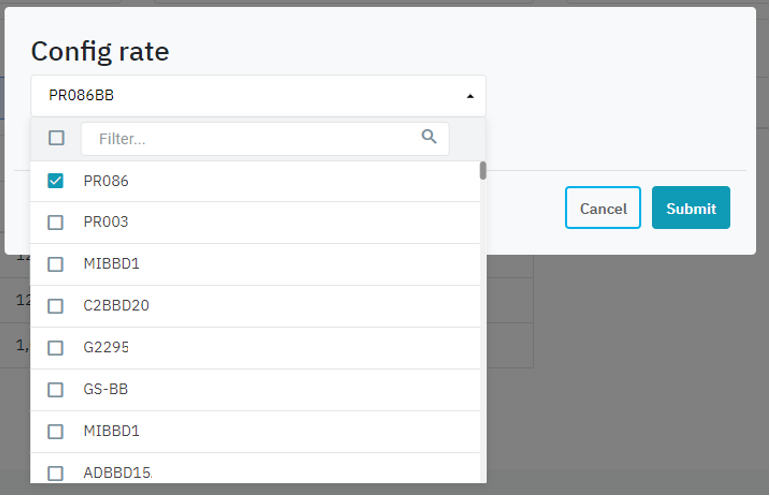Pick the PR003 option text
770x497 pixels.
point(106,222)
